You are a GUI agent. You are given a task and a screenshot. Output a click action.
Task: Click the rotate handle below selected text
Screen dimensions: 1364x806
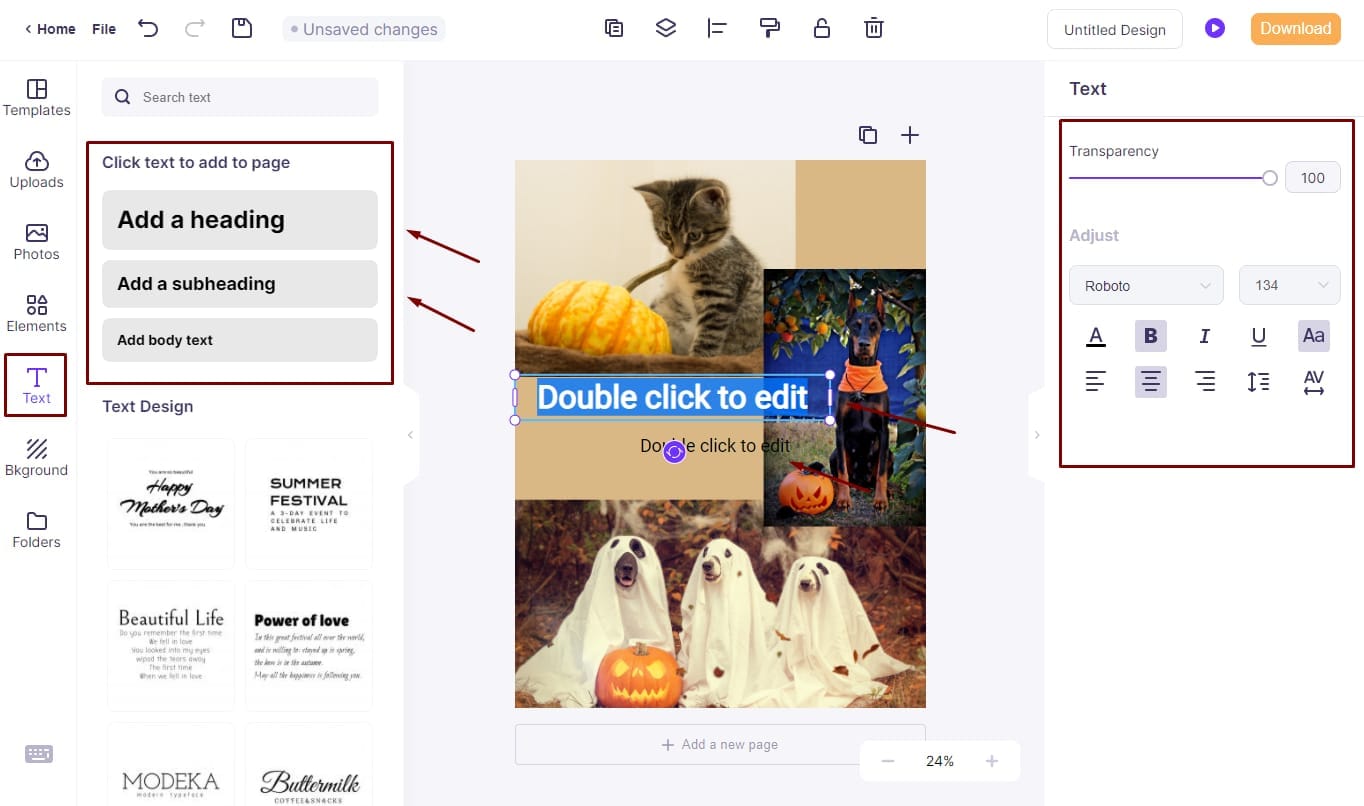674,452
